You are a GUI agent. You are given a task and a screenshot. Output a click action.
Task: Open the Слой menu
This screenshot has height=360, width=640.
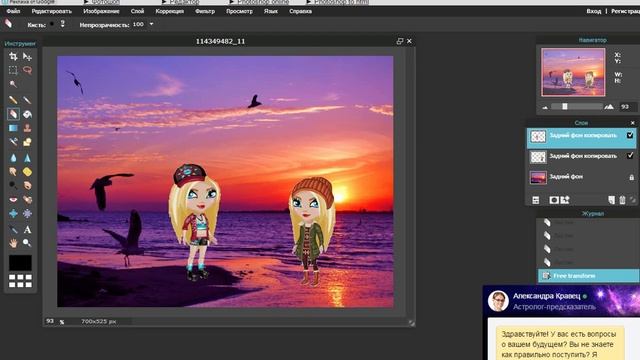[x=137, y=11]
